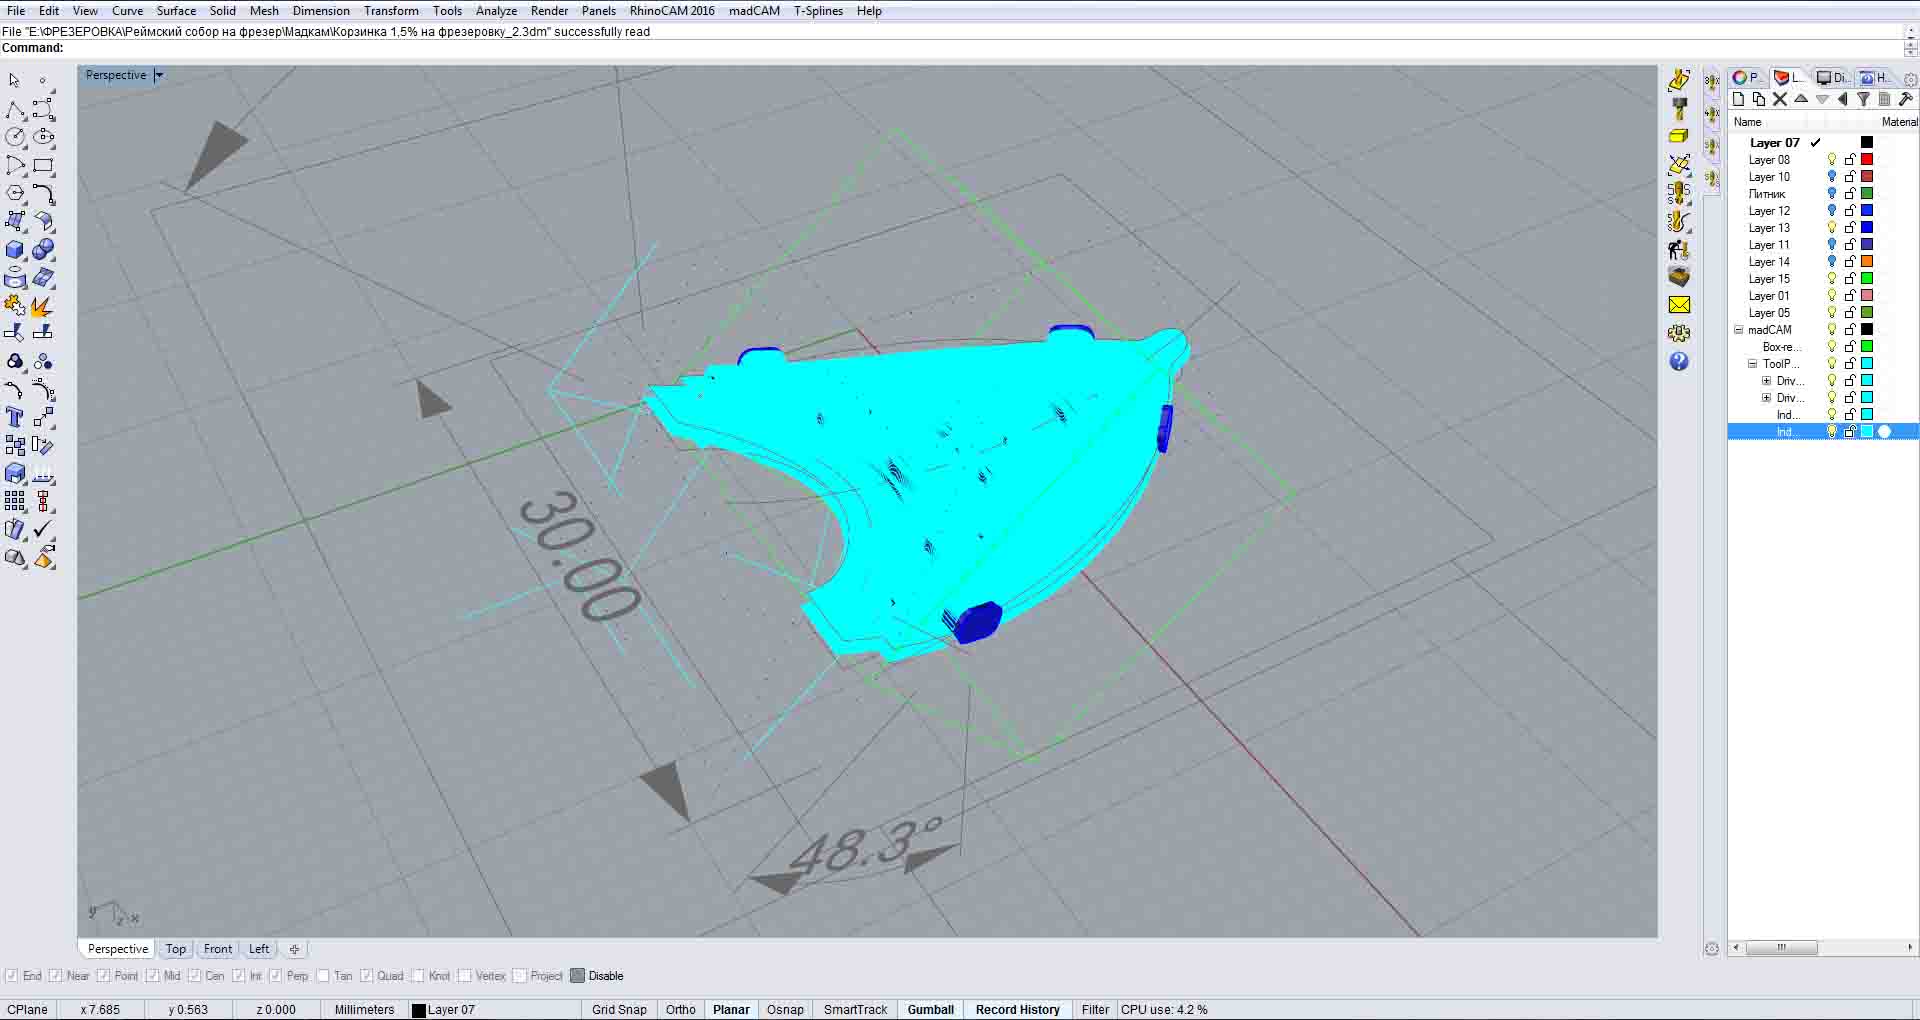Select the Text tool in left toolbar
Image resolution: width=1920 pixels, height=1020 pixels.
point(14,417)
